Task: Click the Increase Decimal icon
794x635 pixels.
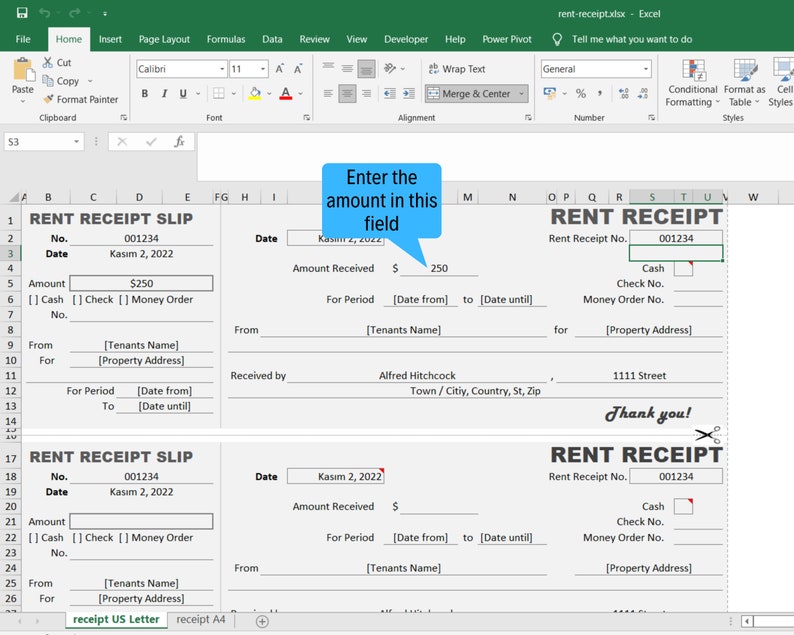Action: click(624, 93)
